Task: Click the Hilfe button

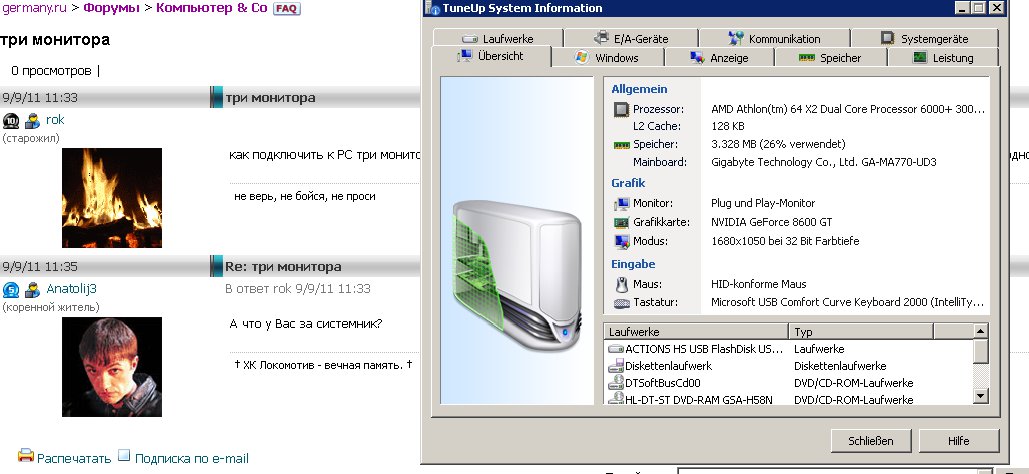Action: [958, 440]
